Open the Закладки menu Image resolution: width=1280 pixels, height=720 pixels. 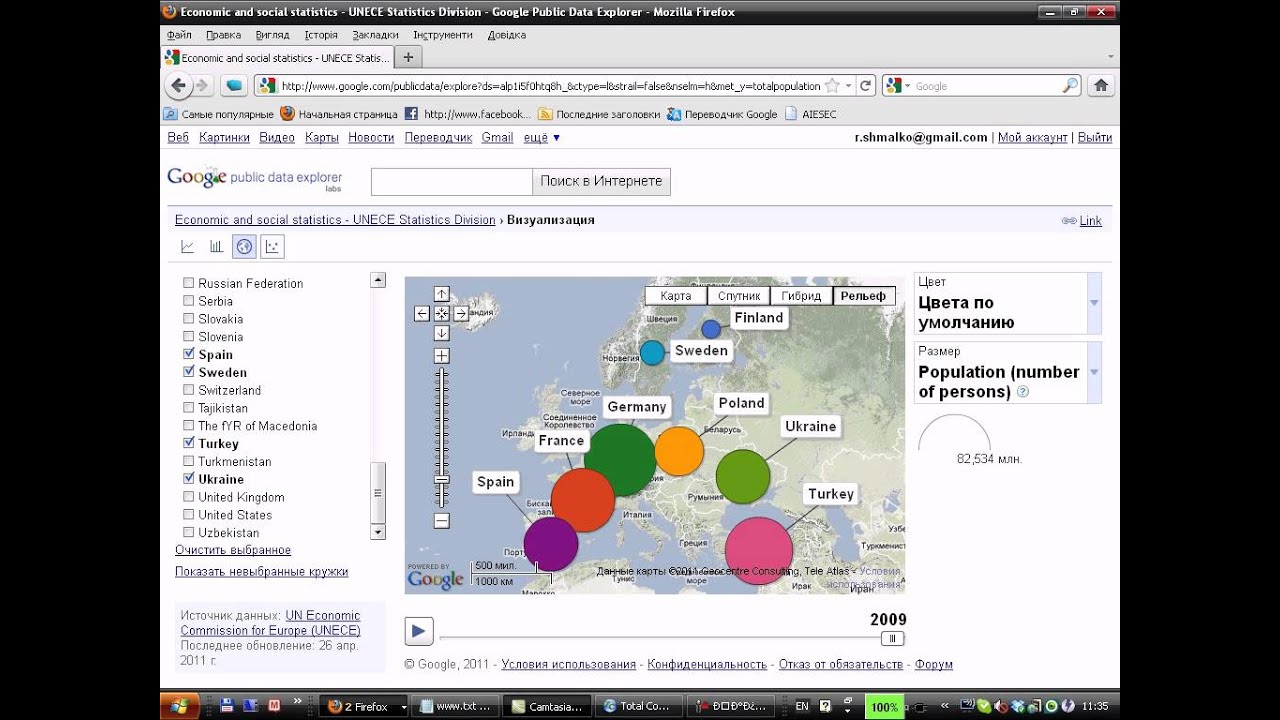pyautogui.click(x=375, y=35)
